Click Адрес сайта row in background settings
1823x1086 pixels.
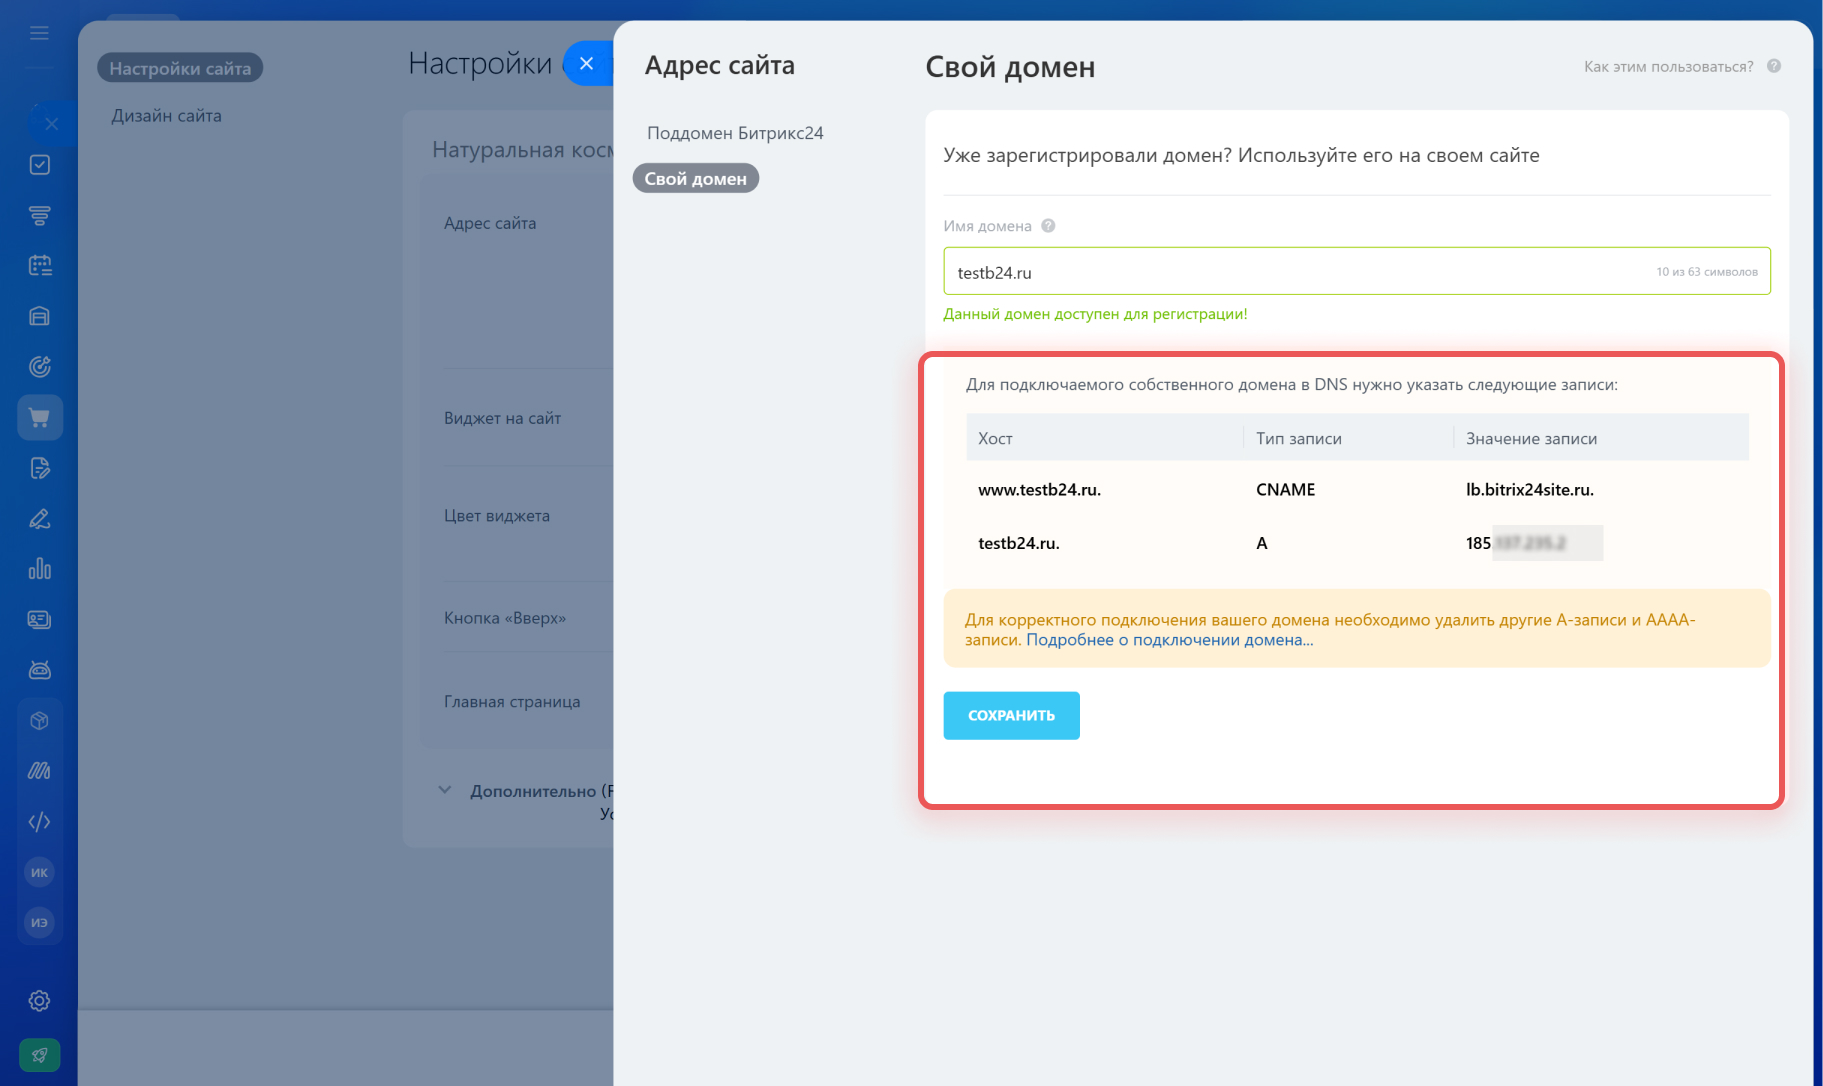(490, 223)
